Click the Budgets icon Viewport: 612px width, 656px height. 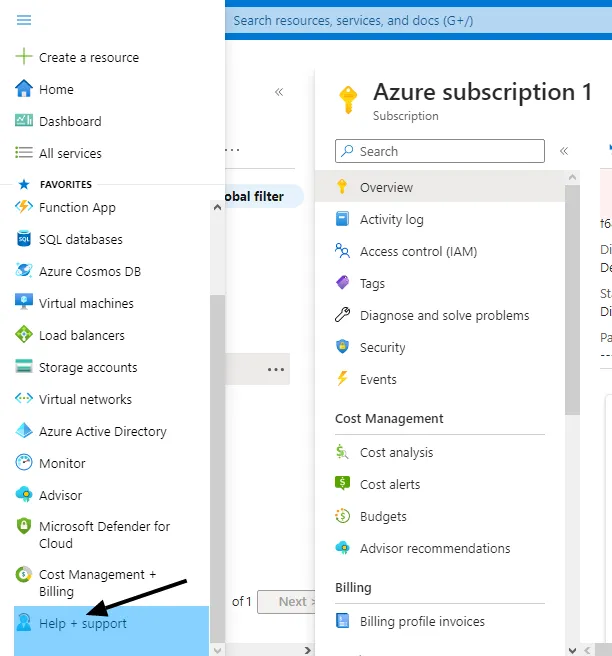tap(342, 516)
